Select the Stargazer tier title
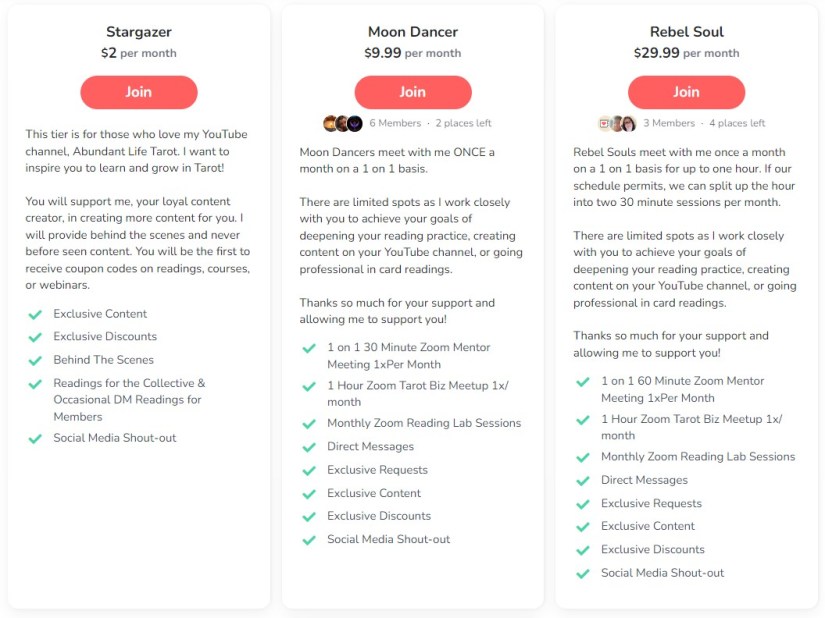The width and height of the screenshot is (825, 618). click(x=139, y=32)
